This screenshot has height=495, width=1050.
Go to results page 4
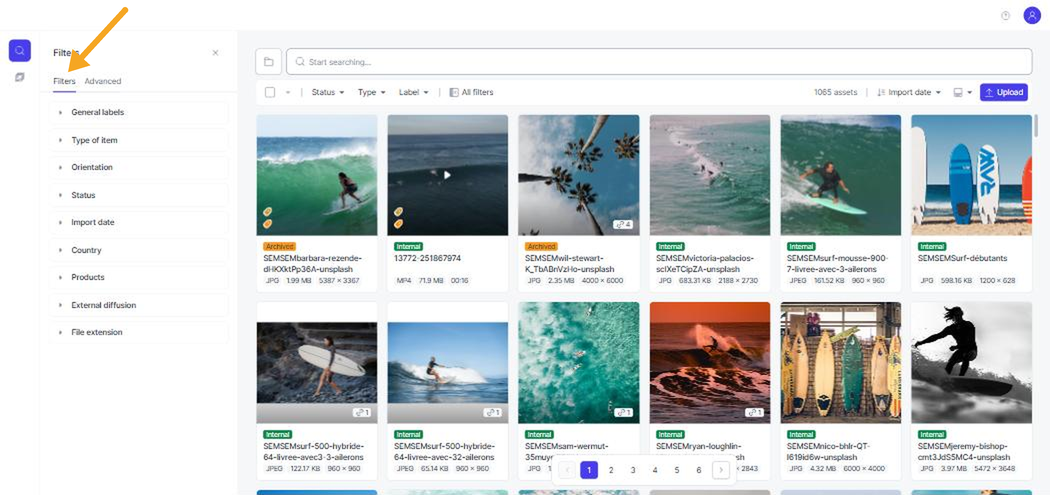pyautogui.click(x=655, y=470)
